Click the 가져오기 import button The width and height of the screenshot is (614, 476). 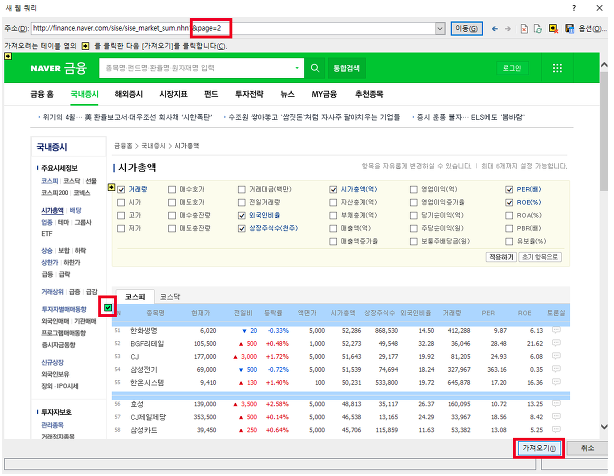(539, 448)
